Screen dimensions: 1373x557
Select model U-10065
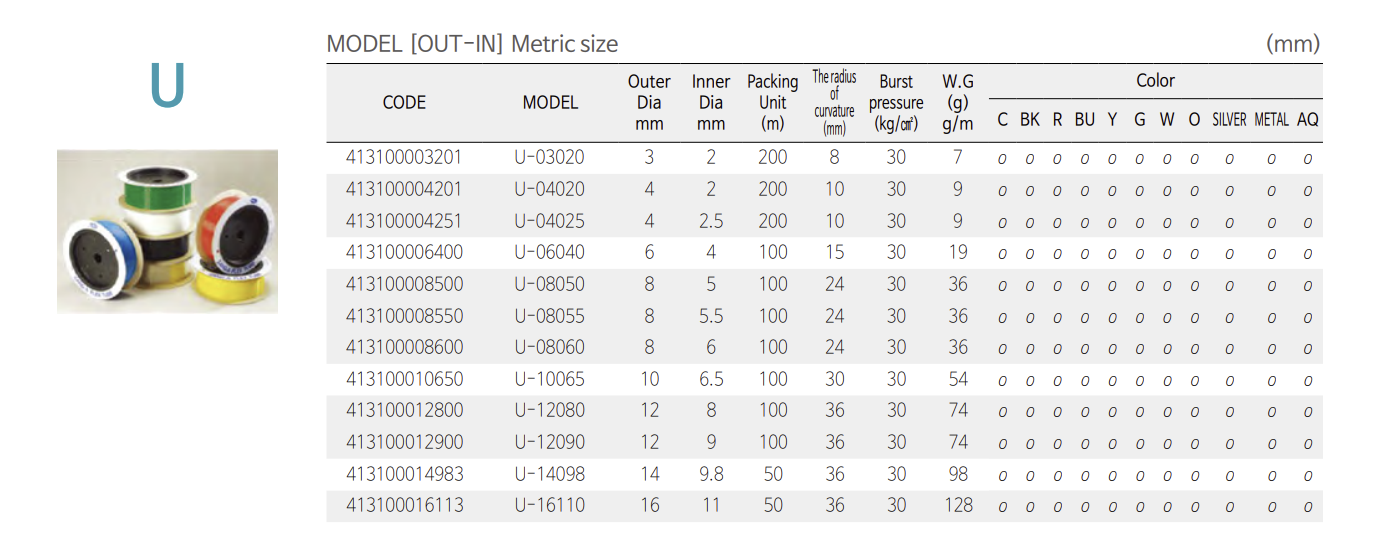pyautogui.click(x=550, y=379)
